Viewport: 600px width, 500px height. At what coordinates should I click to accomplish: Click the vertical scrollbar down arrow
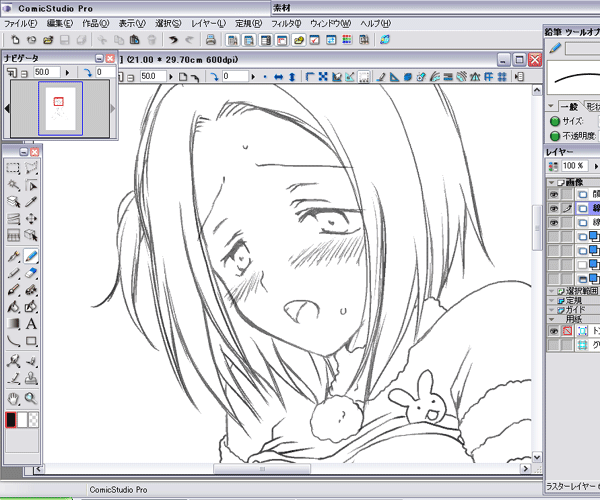[537, 457]
